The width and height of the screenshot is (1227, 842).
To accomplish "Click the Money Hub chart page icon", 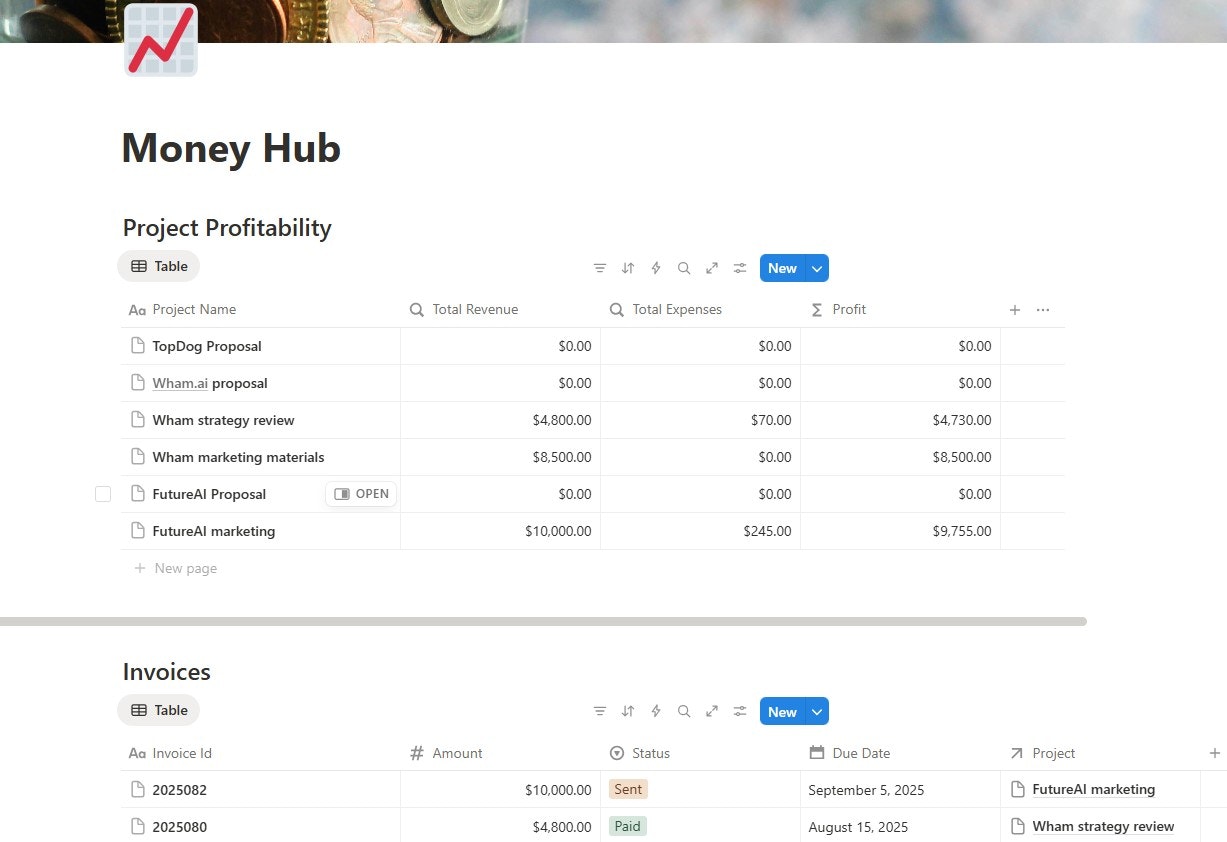I will [x=160, y=42].
